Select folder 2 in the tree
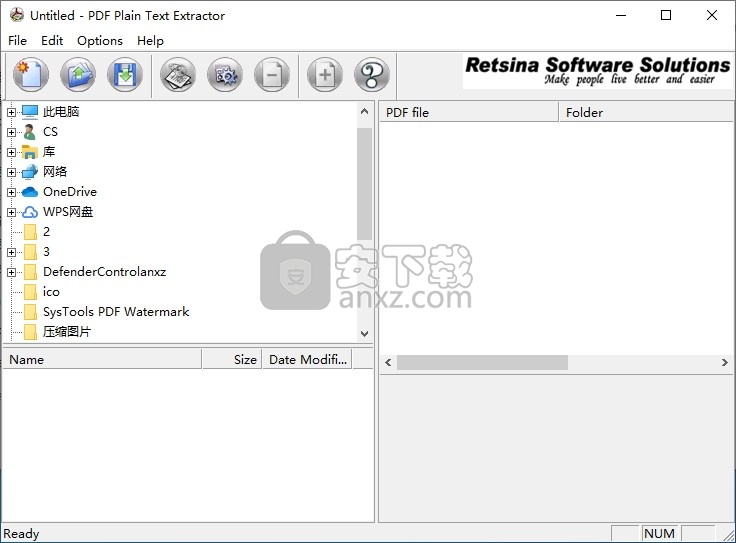Image resolution: width=736 pixels, height=543 pixels. 46,232
